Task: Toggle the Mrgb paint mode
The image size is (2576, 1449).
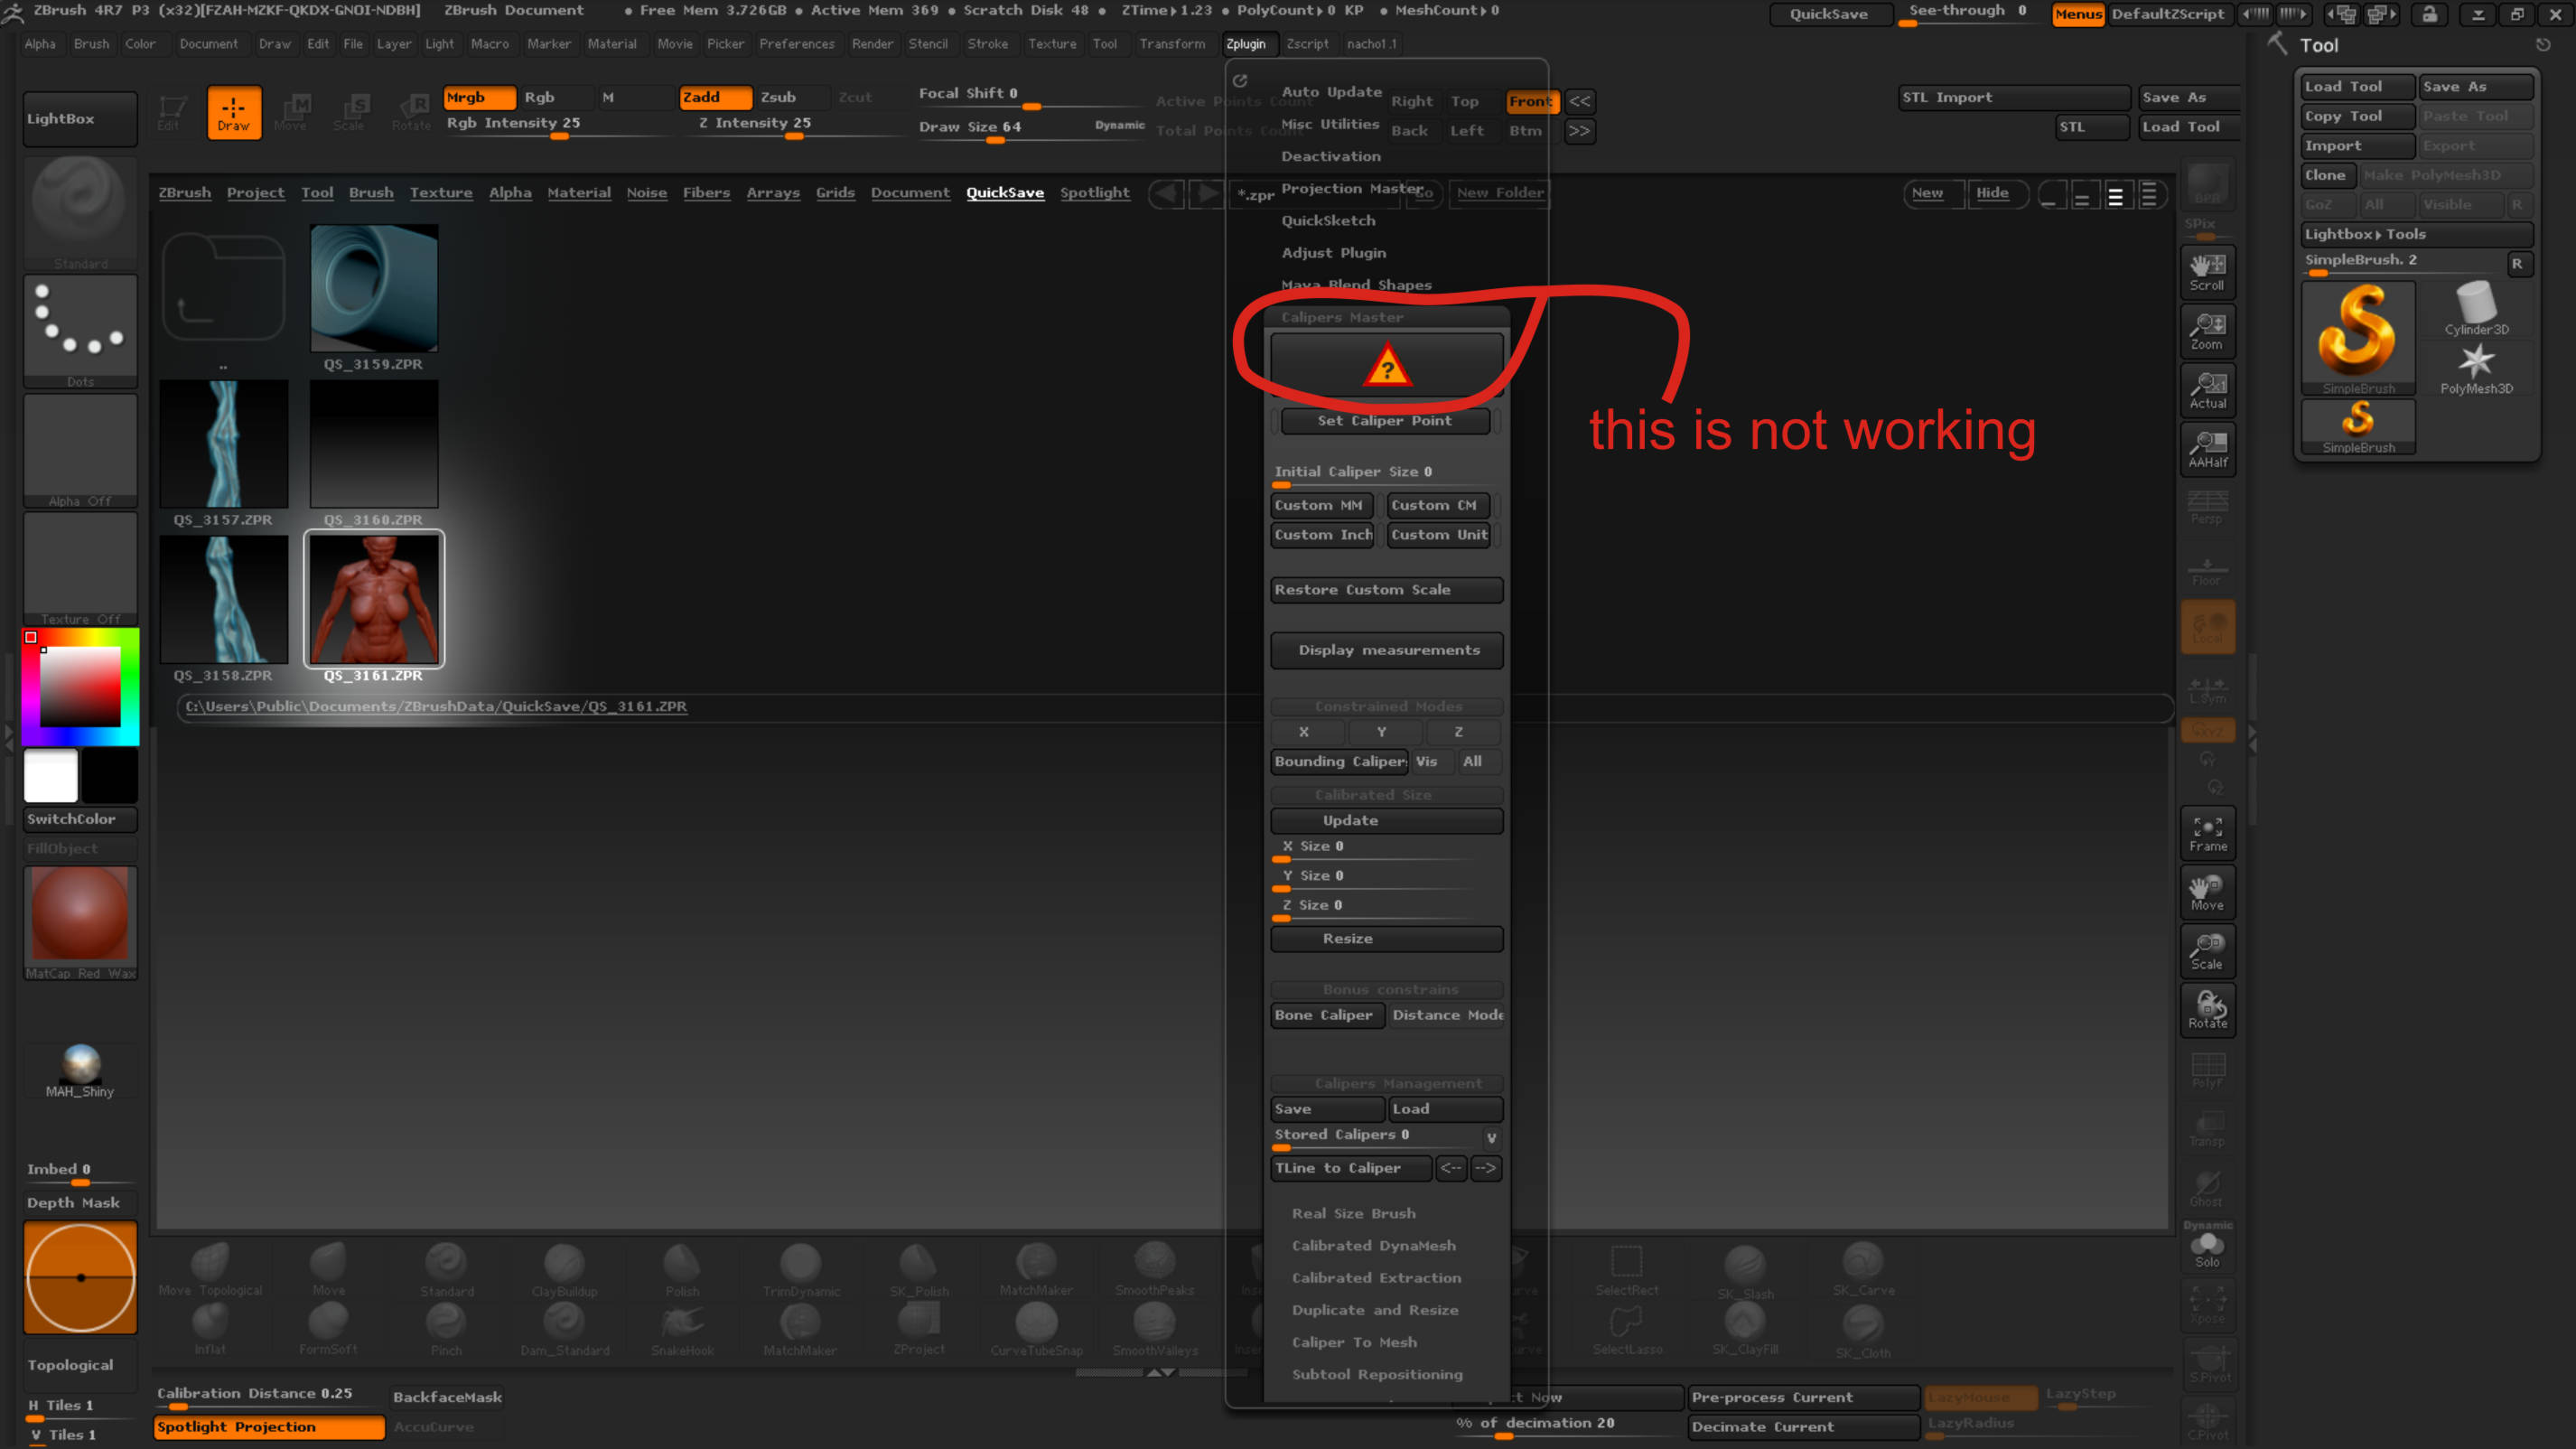Action: (478, 97)
